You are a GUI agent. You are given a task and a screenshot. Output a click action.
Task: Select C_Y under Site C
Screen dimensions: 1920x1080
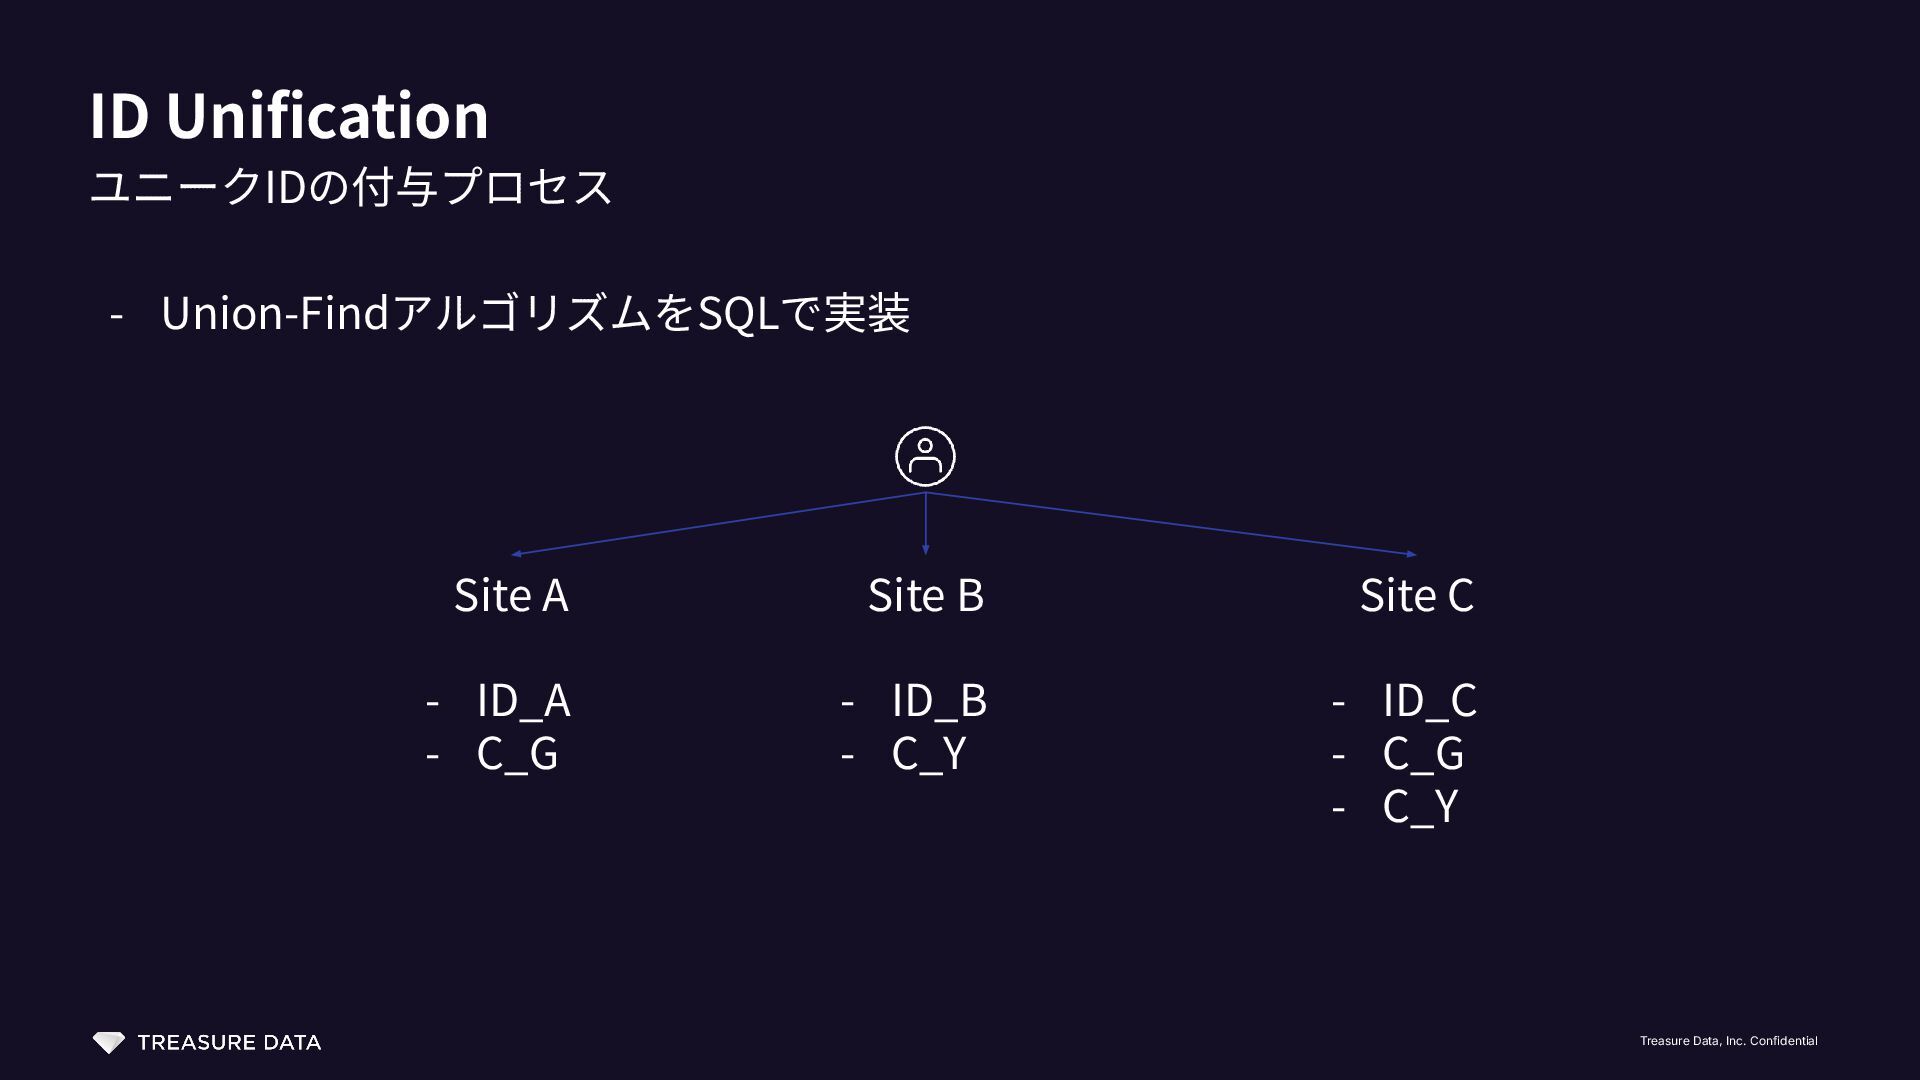pos(1420,806)
